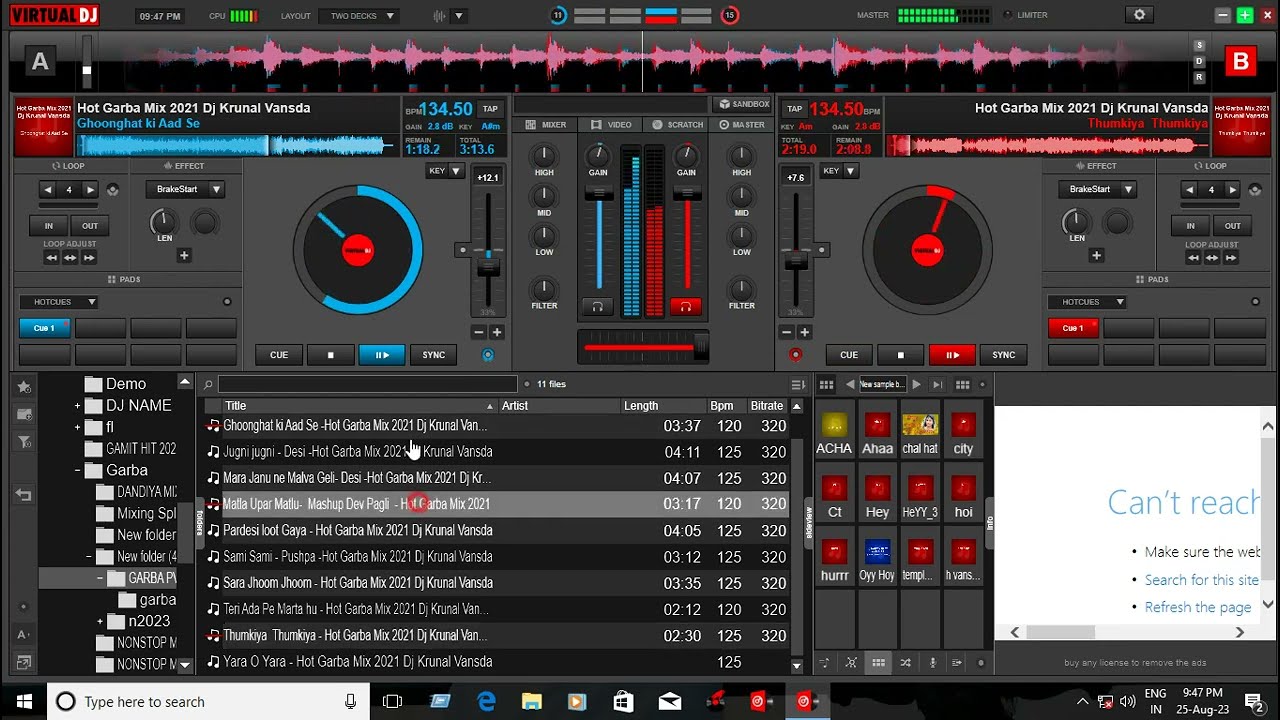Open deck B KEY dropdown
This screenshot has height=720, width=1280.
pyautogui.click(x=840, y=171)
